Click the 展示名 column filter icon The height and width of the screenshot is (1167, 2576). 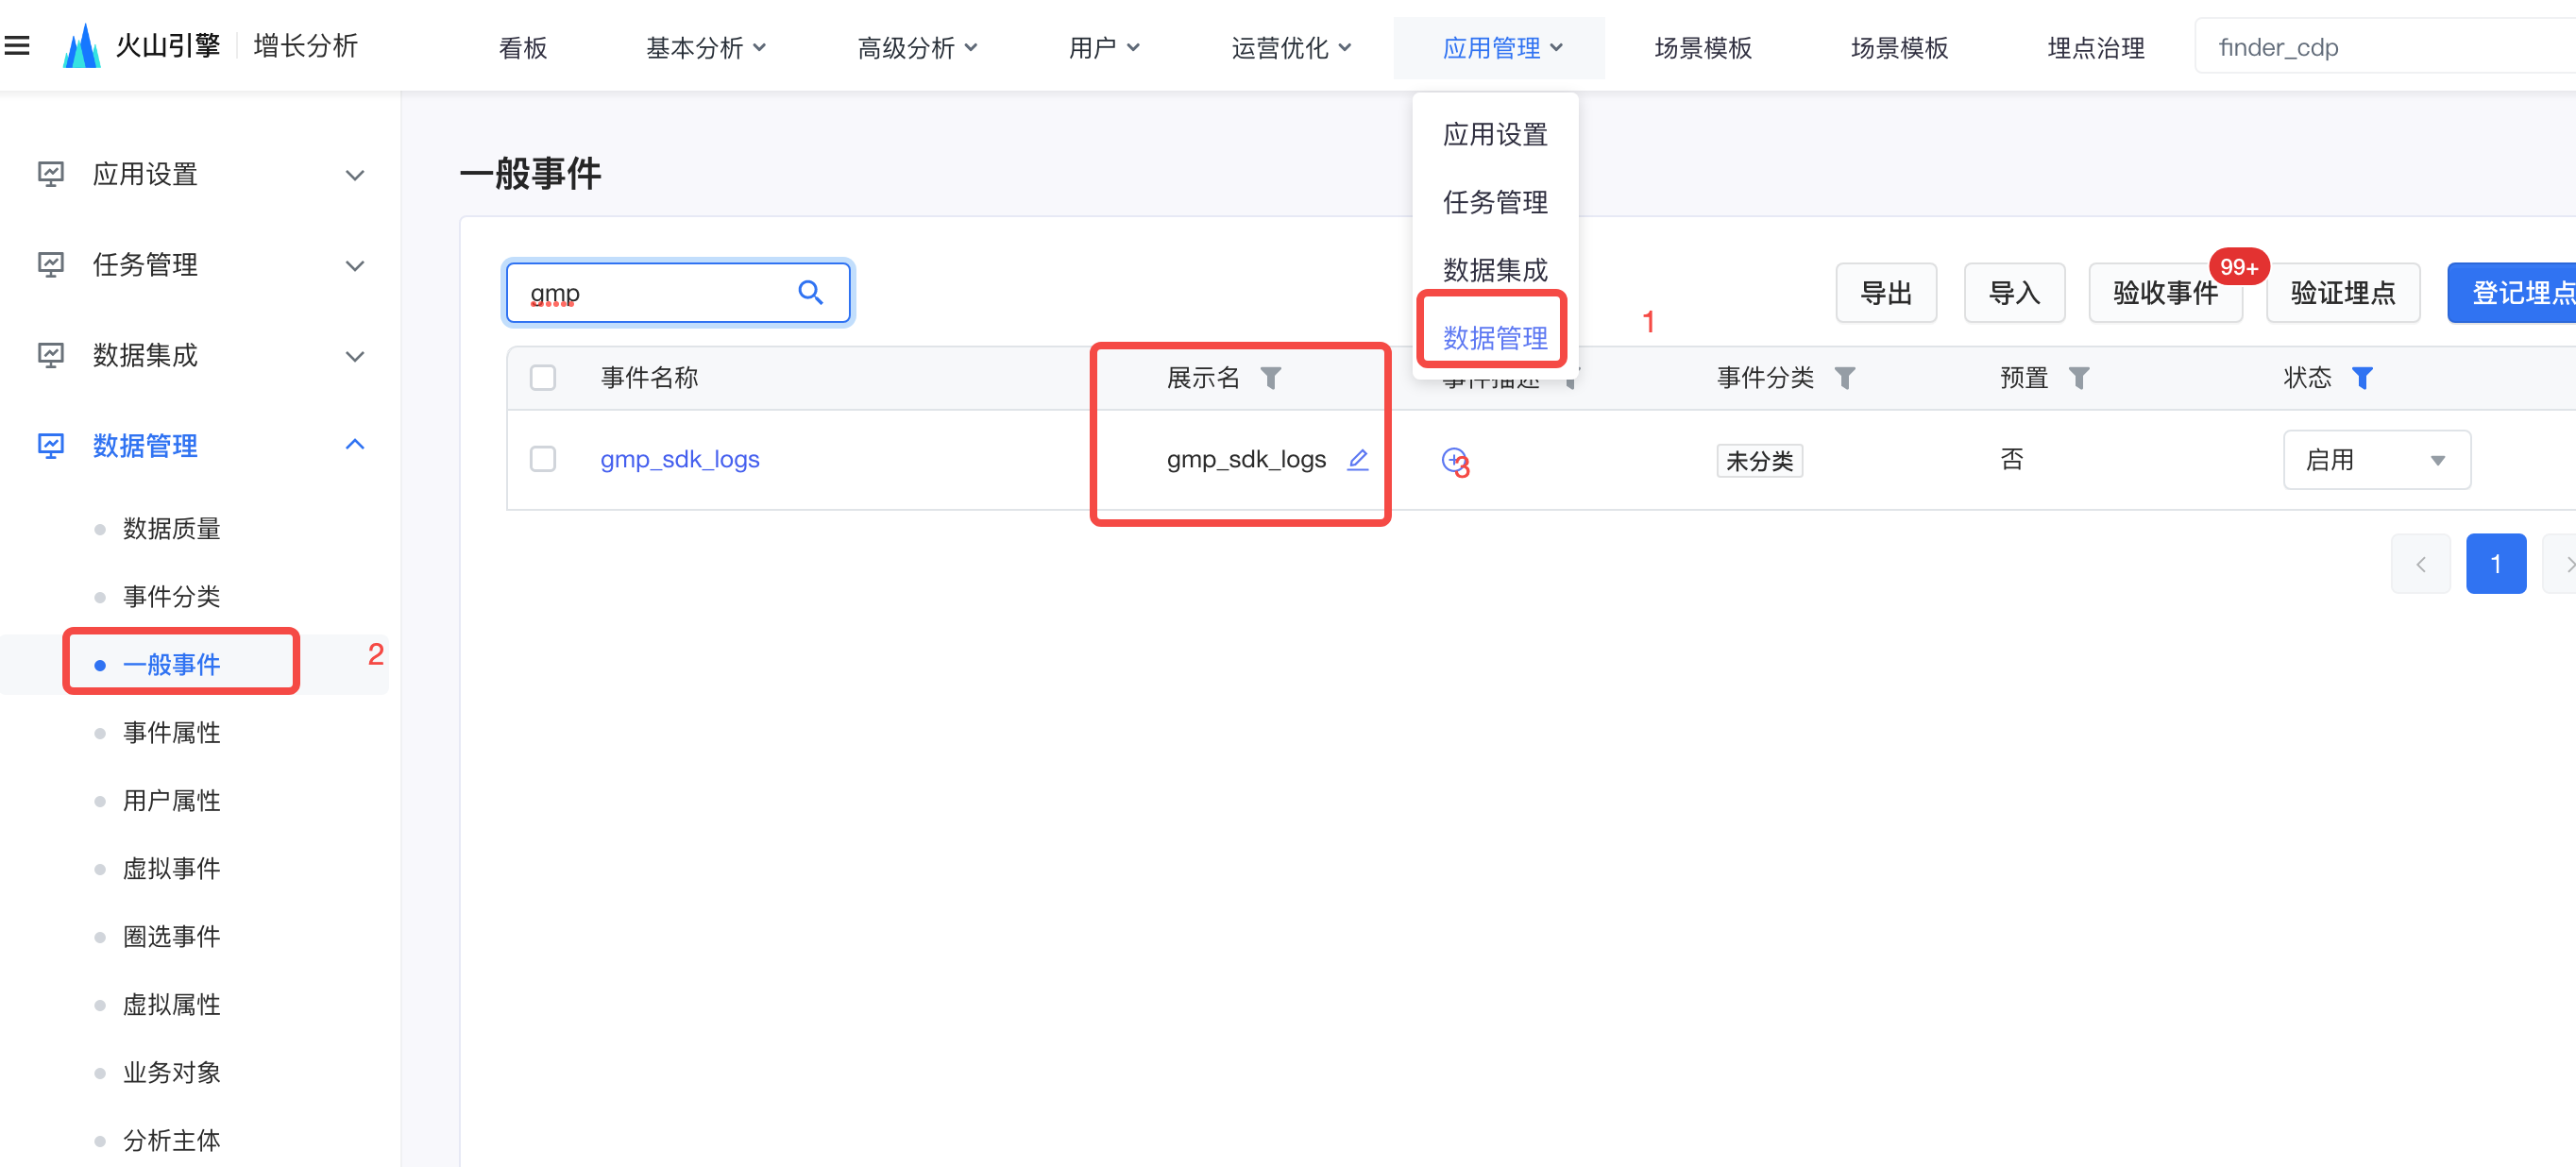point(1270,378)
